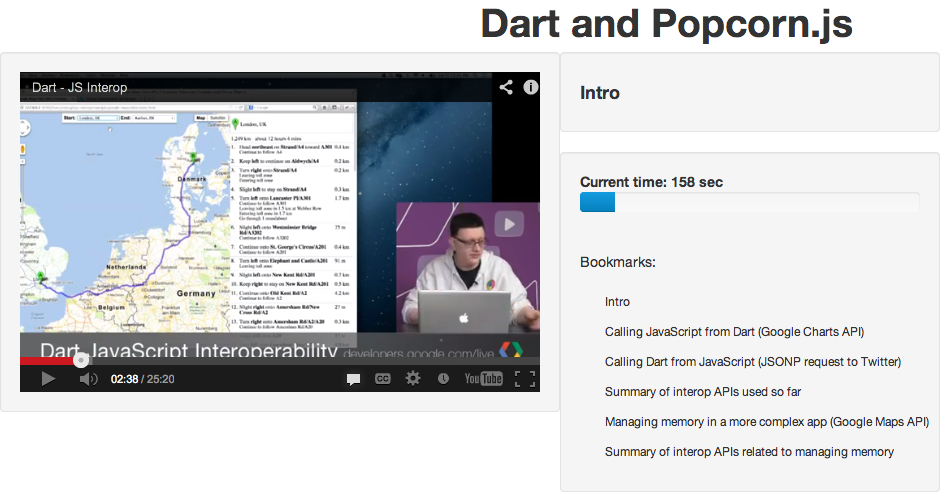Select Summary of interop APIs used so far
This screenshot has height=500, width=946.
click(x=703, y=392)
